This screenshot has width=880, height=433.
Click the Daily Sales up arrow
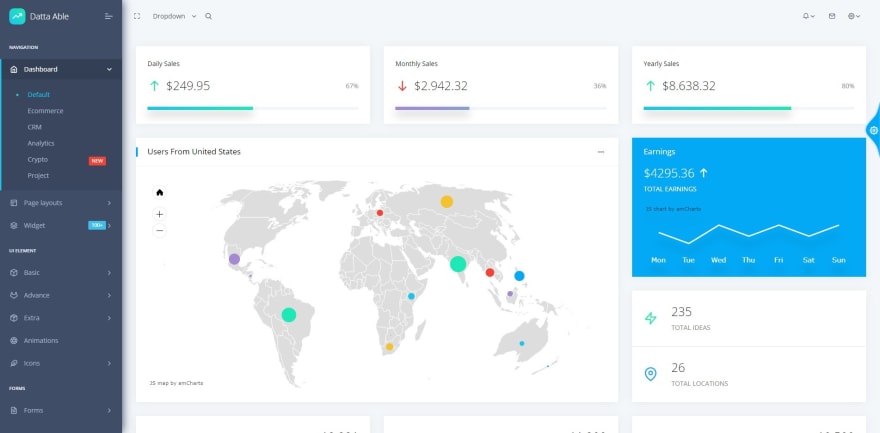[154, 86]
